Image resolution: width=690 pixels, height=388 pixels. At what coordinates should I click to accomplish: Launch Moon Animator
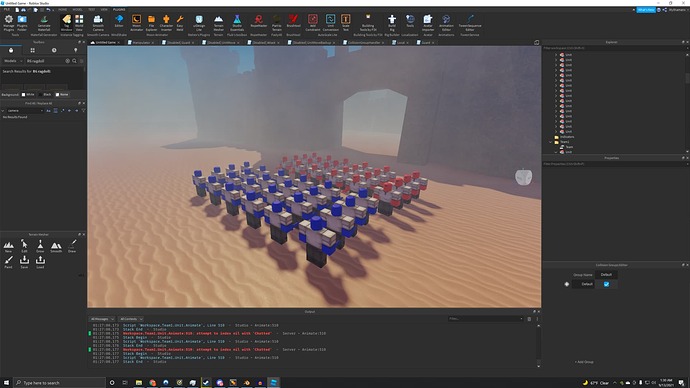pos(136,22)
